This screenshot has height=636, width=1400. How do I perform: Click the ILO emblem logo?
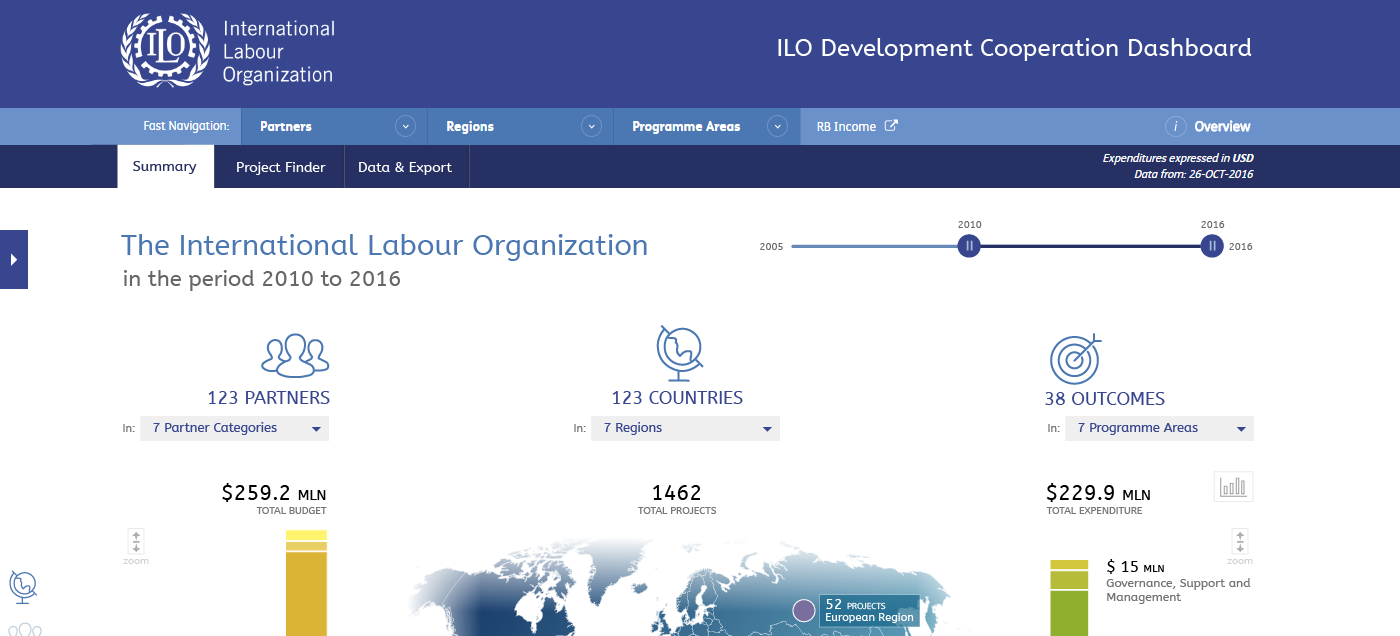(x=166, y=50)
